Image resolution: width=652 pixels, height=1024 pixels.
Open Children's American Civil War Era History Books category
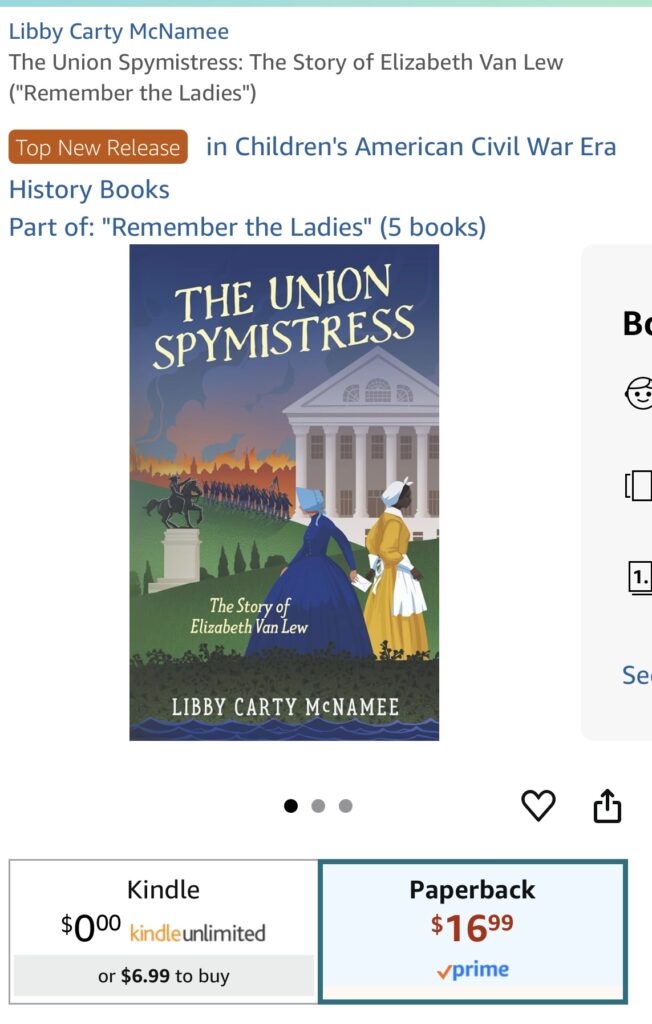(410, 148)
